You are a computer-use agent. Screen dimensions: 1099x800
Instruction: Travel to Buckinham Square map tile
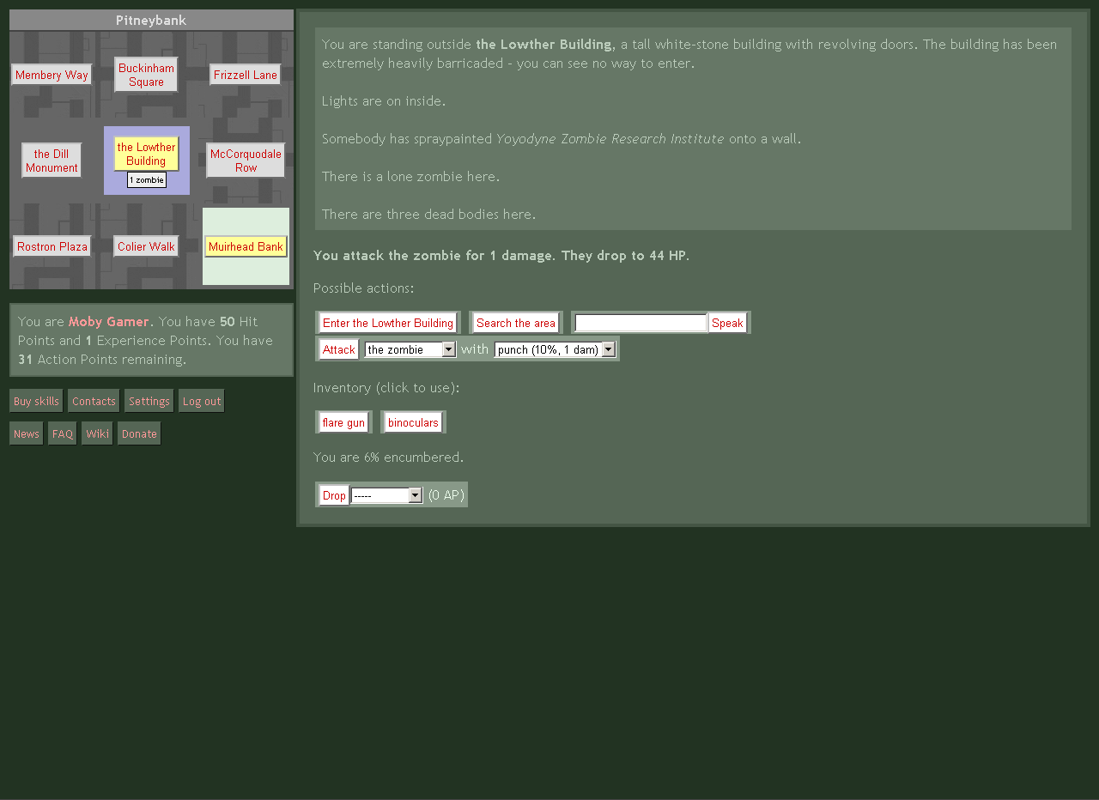pos(146,75)
